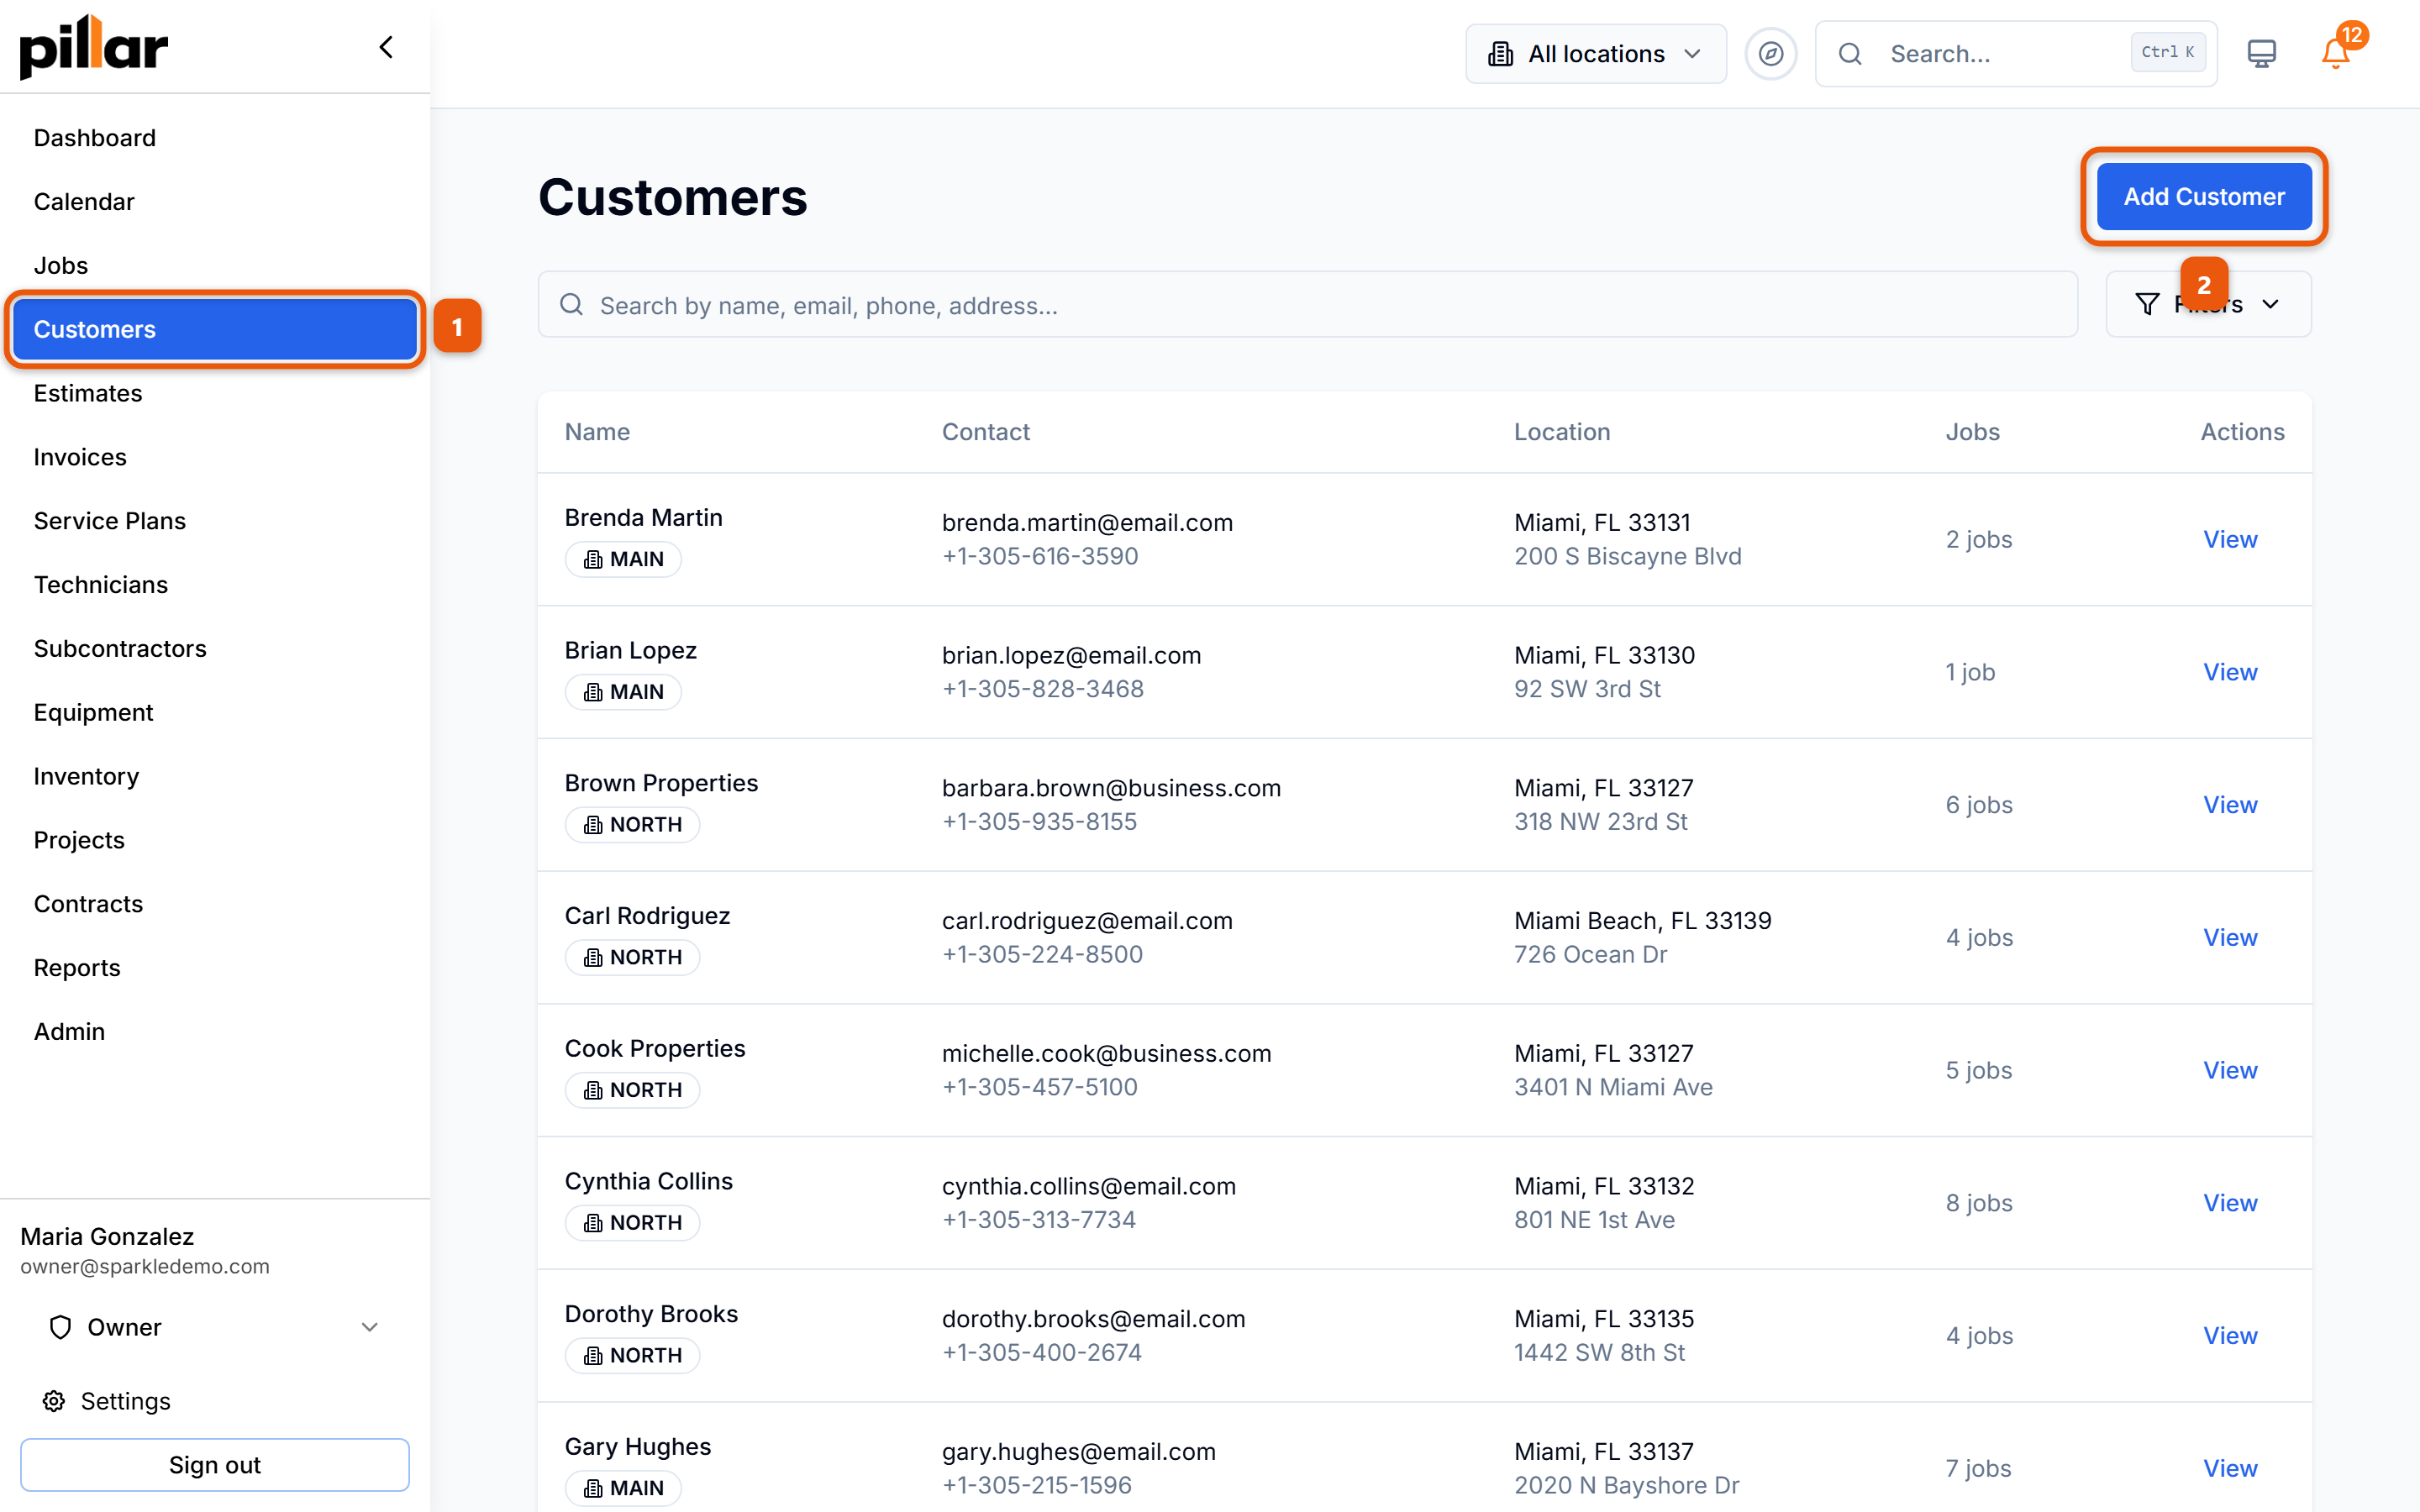View Gary Hughes's record
Image resolution: width=2420 pixels, height=1512 pixels.
(2230, 1468)
